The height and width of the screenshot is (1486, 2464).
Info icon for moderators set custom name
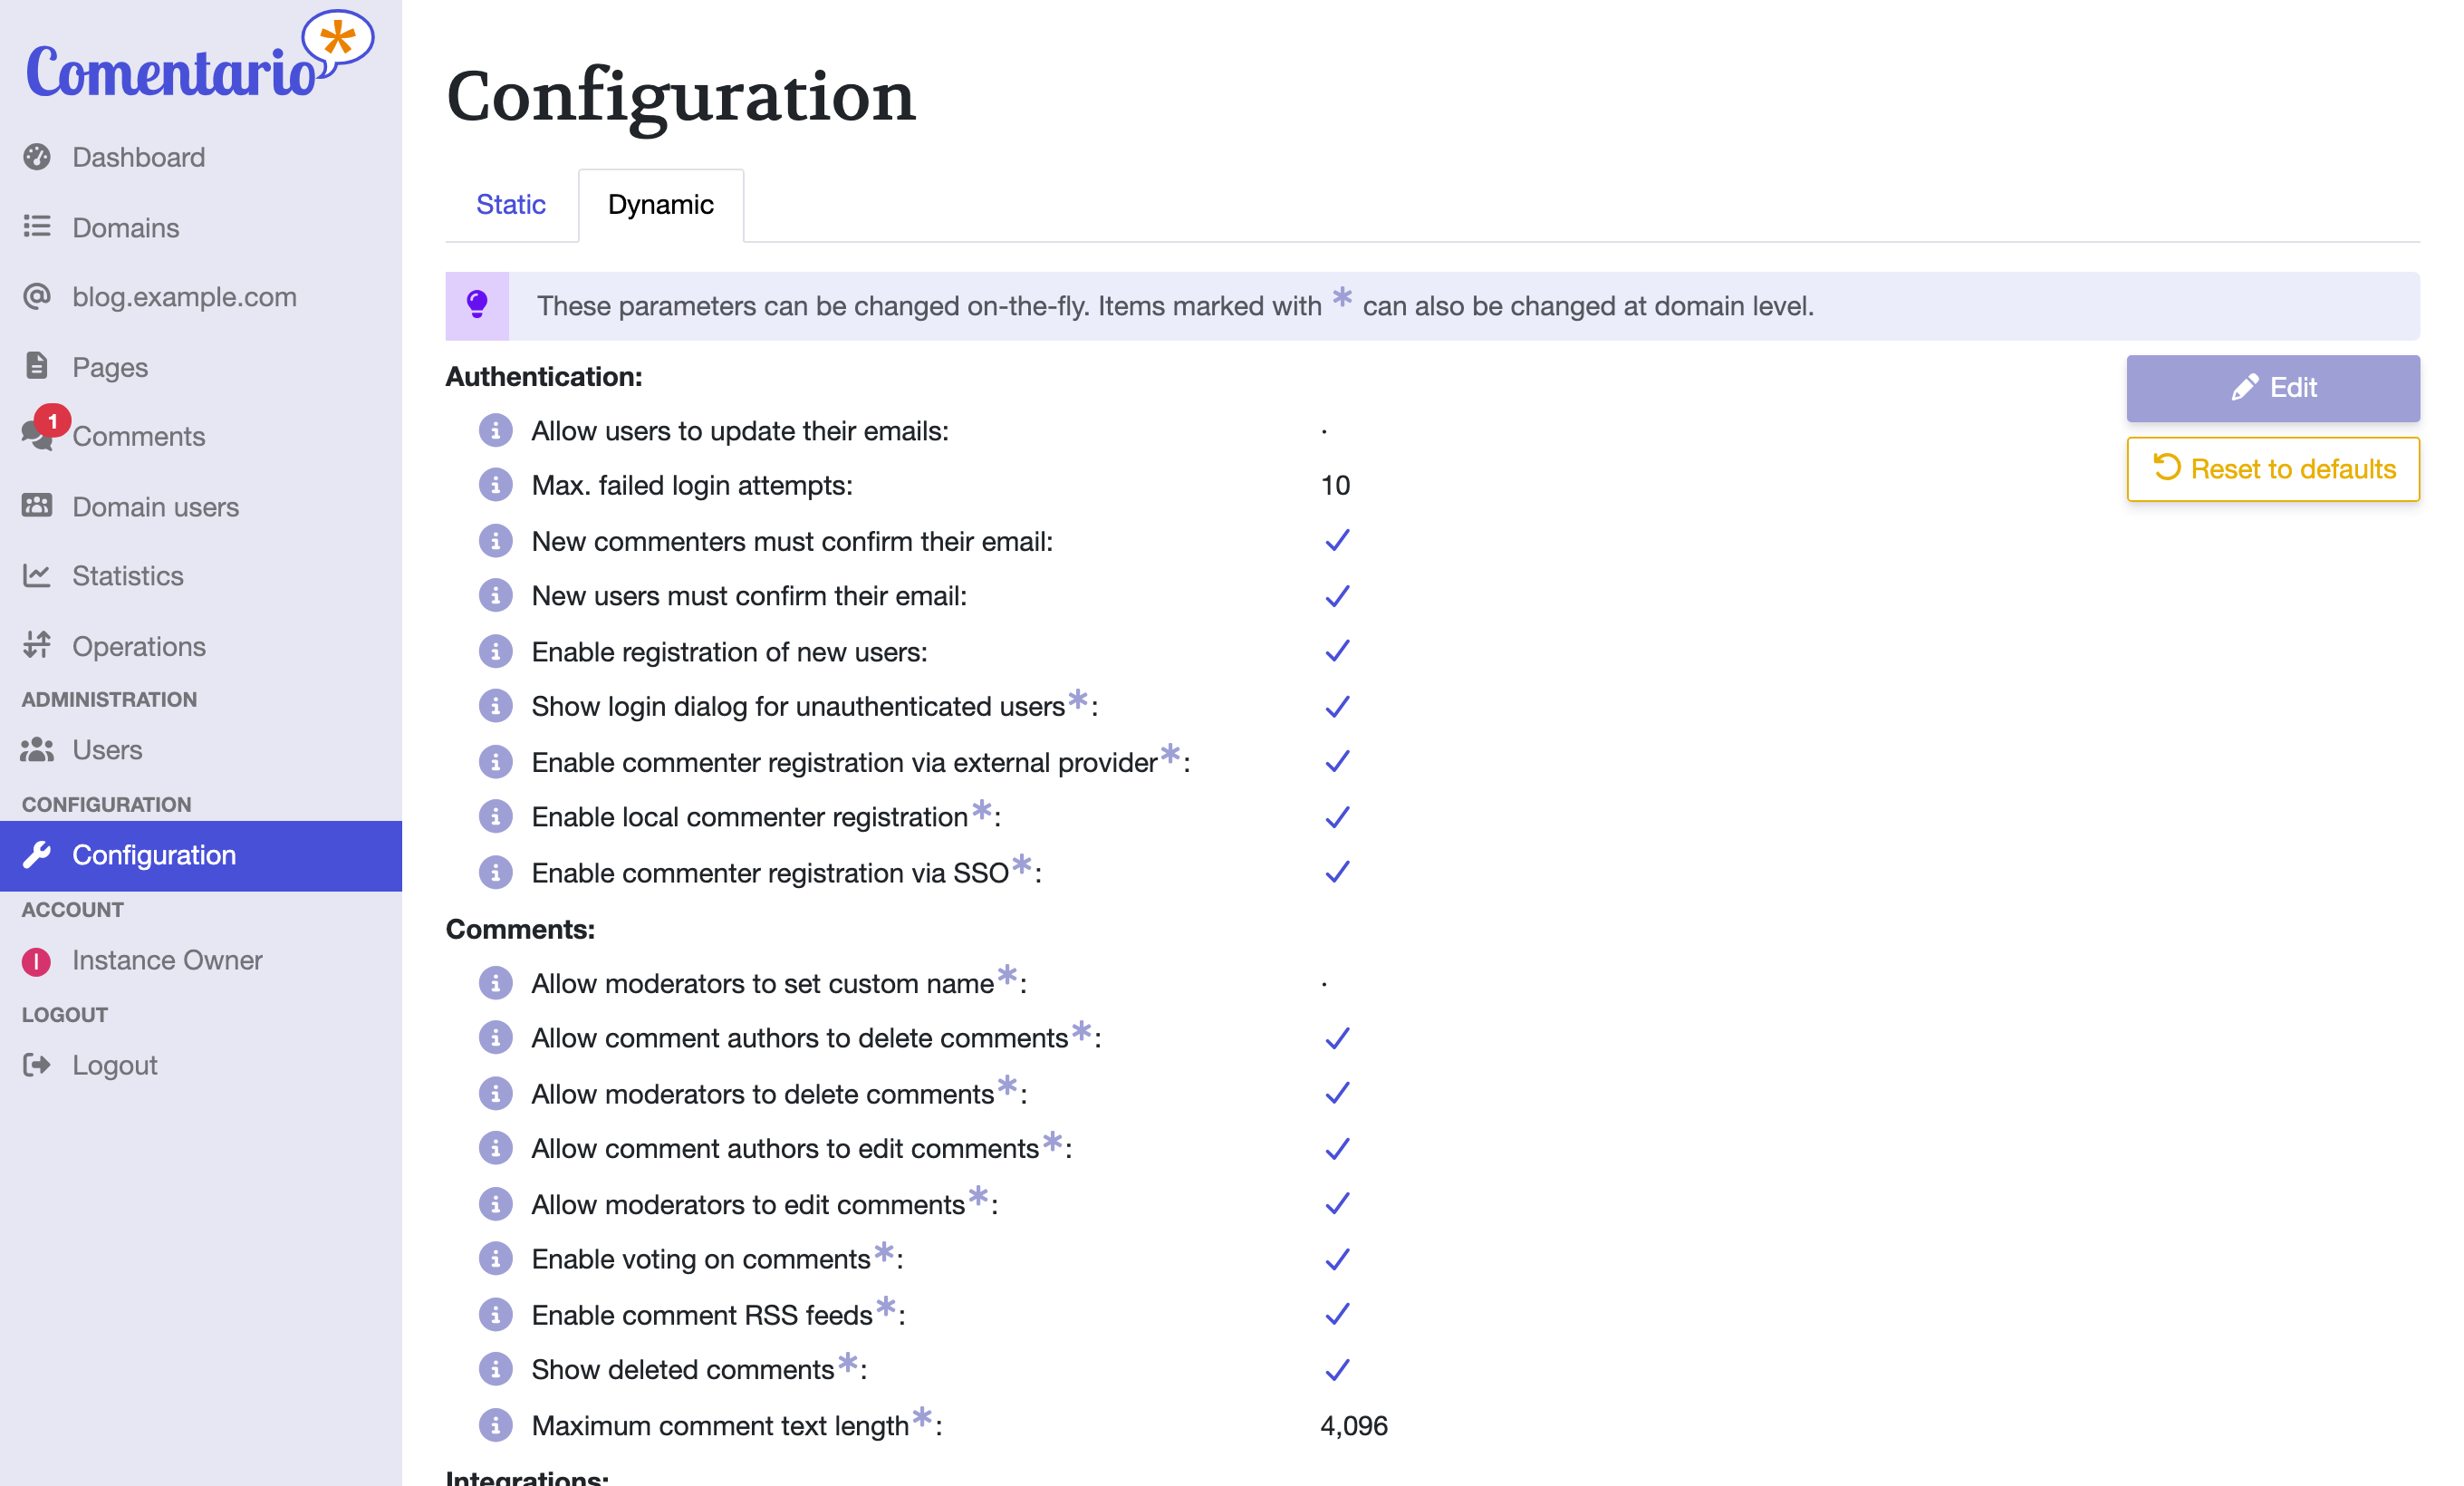(495, 983)
